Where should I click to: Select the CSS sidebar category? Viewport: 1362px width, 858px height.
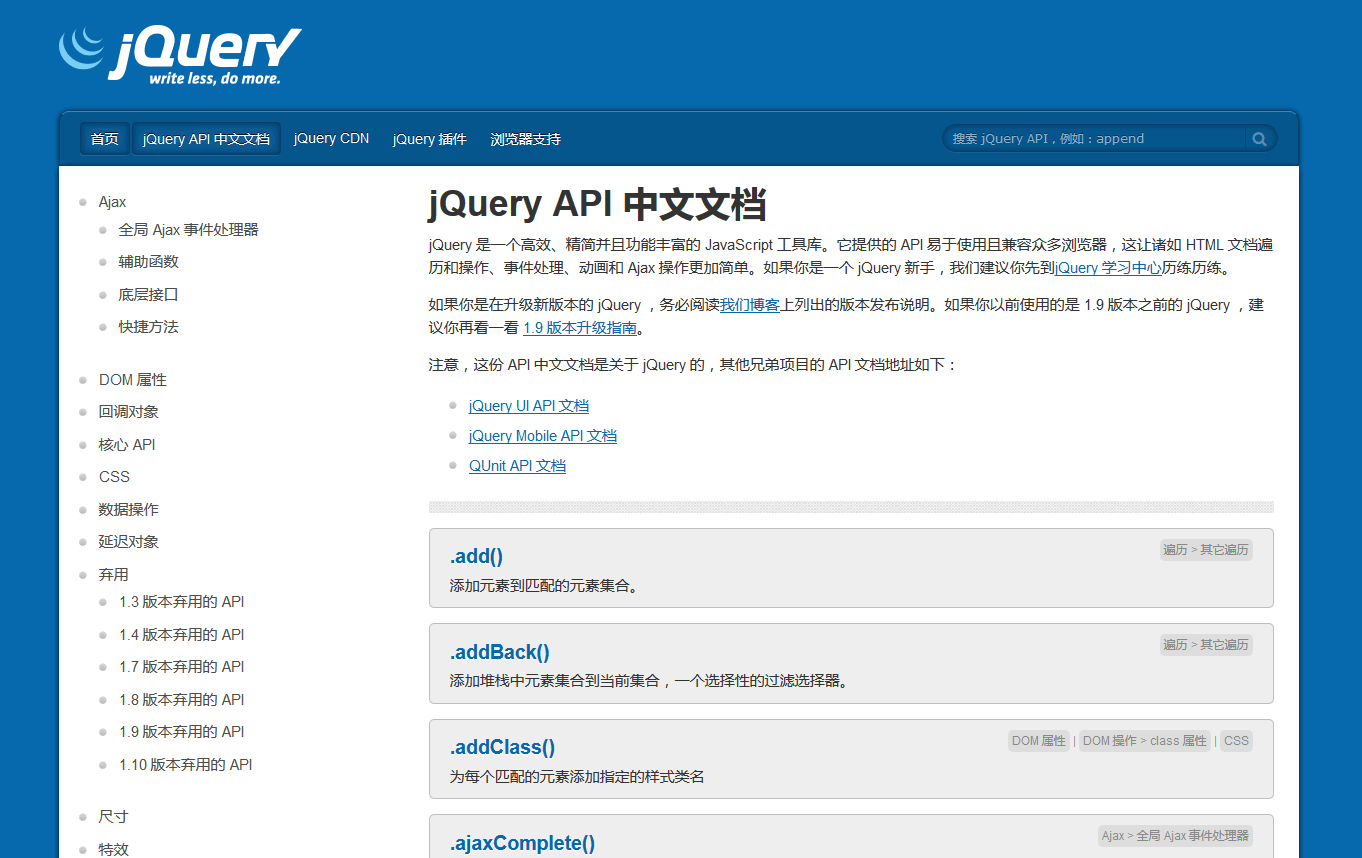[x=114, y=477]
